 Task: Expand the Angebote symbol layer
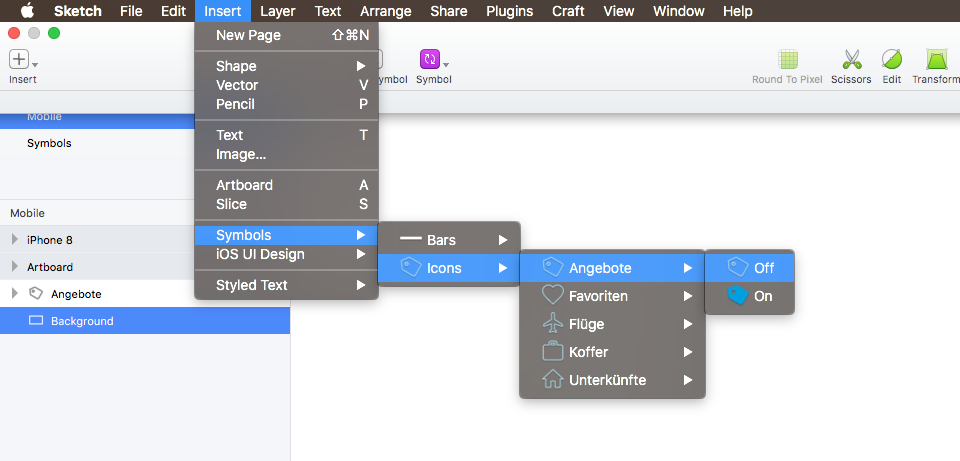tap(15, 294)
